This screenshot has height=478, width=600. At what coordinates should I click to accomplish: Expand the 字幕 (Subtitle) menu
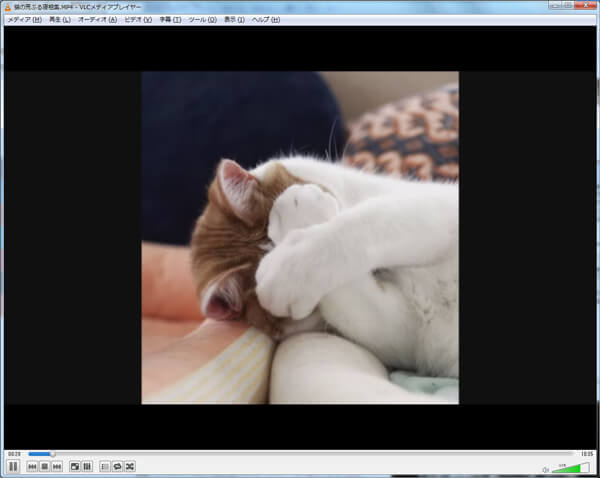pos(170,19)
